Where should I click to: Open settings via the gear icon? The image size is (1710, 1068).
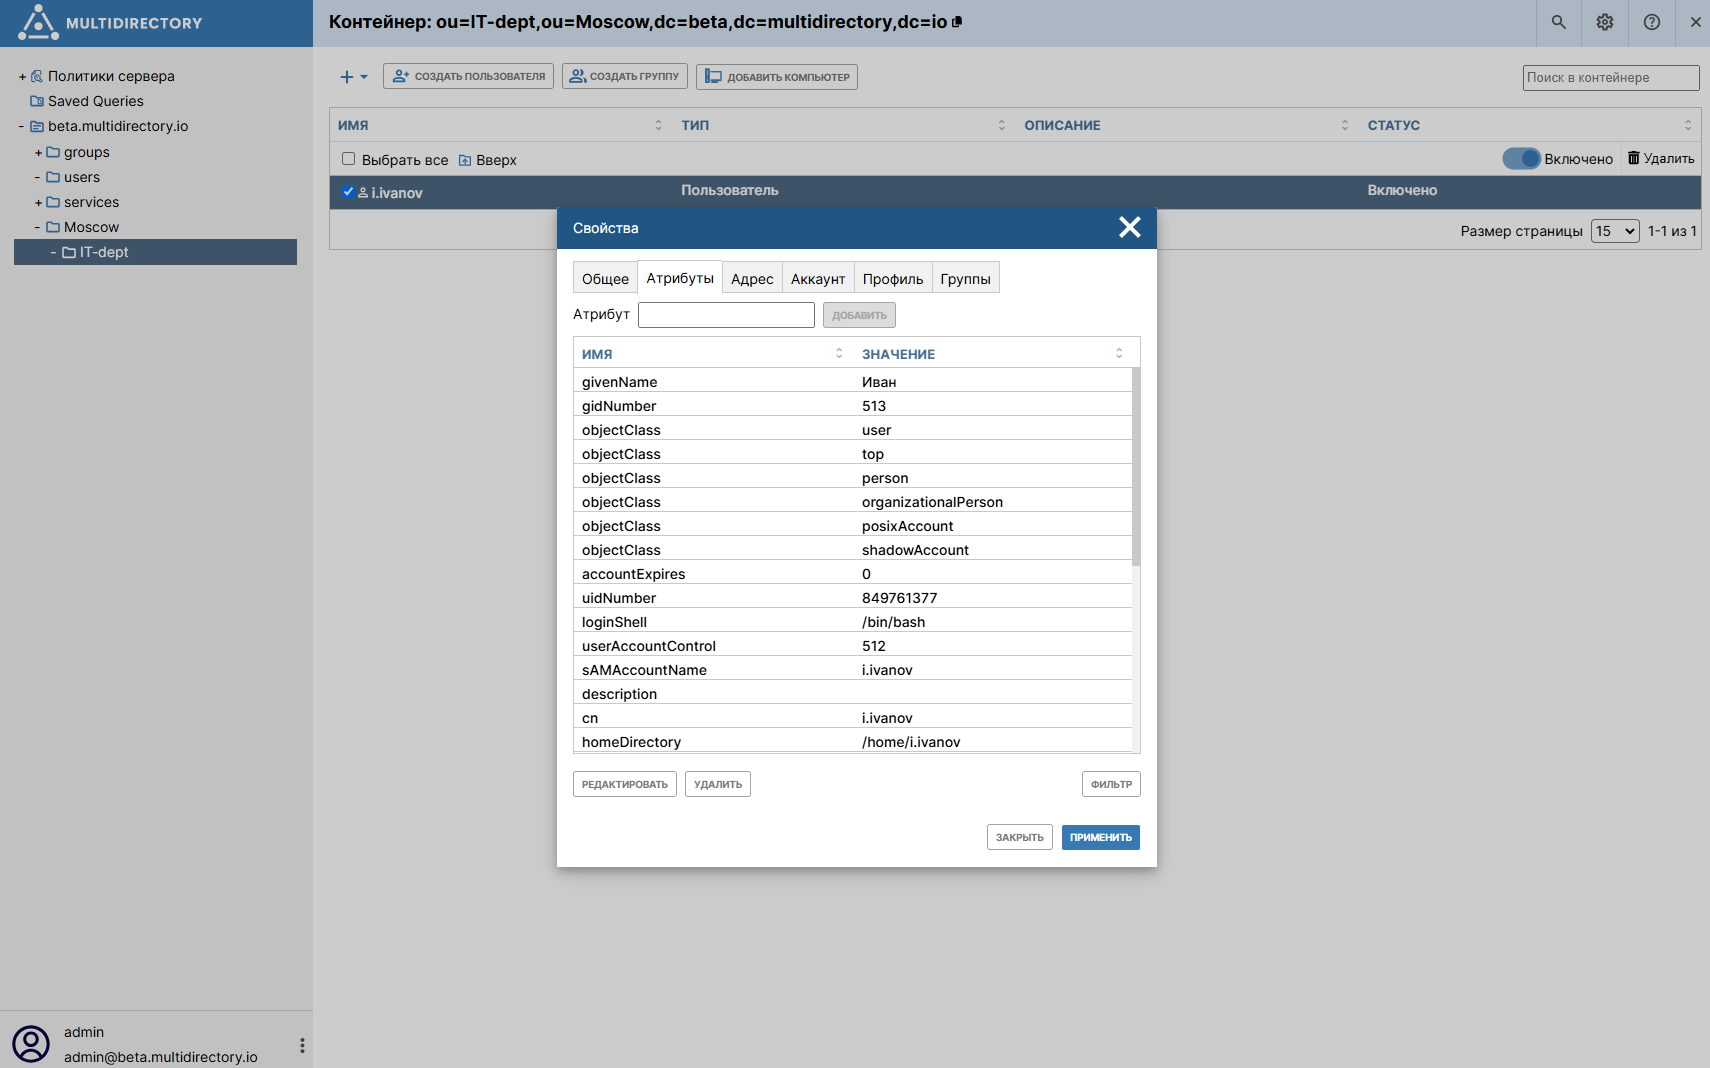(x=1605, y=22)
